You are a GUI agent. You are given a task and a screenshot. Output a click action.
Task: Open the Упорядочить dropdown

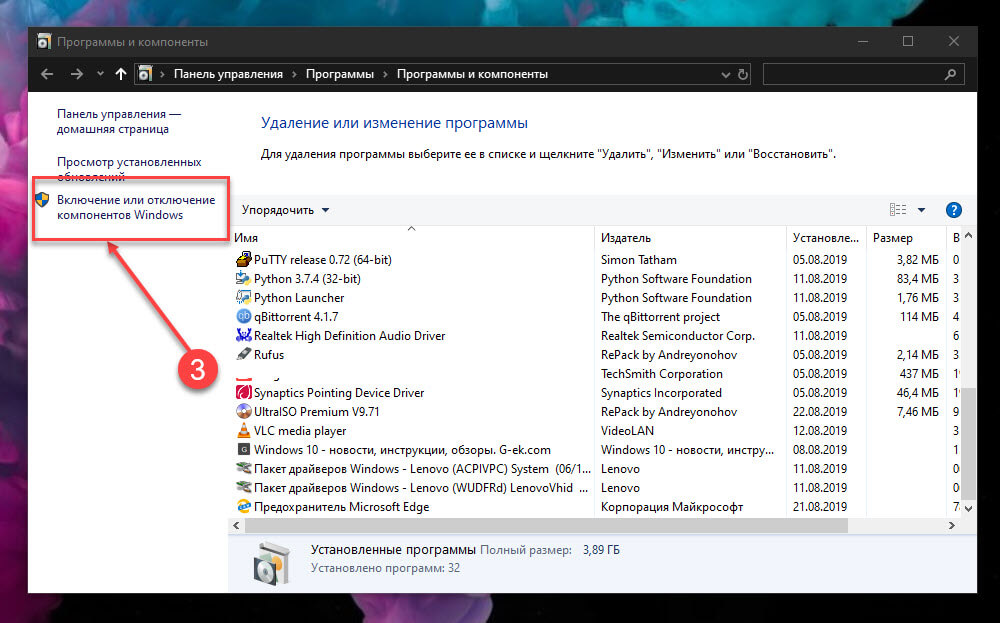tap(285, 210)
